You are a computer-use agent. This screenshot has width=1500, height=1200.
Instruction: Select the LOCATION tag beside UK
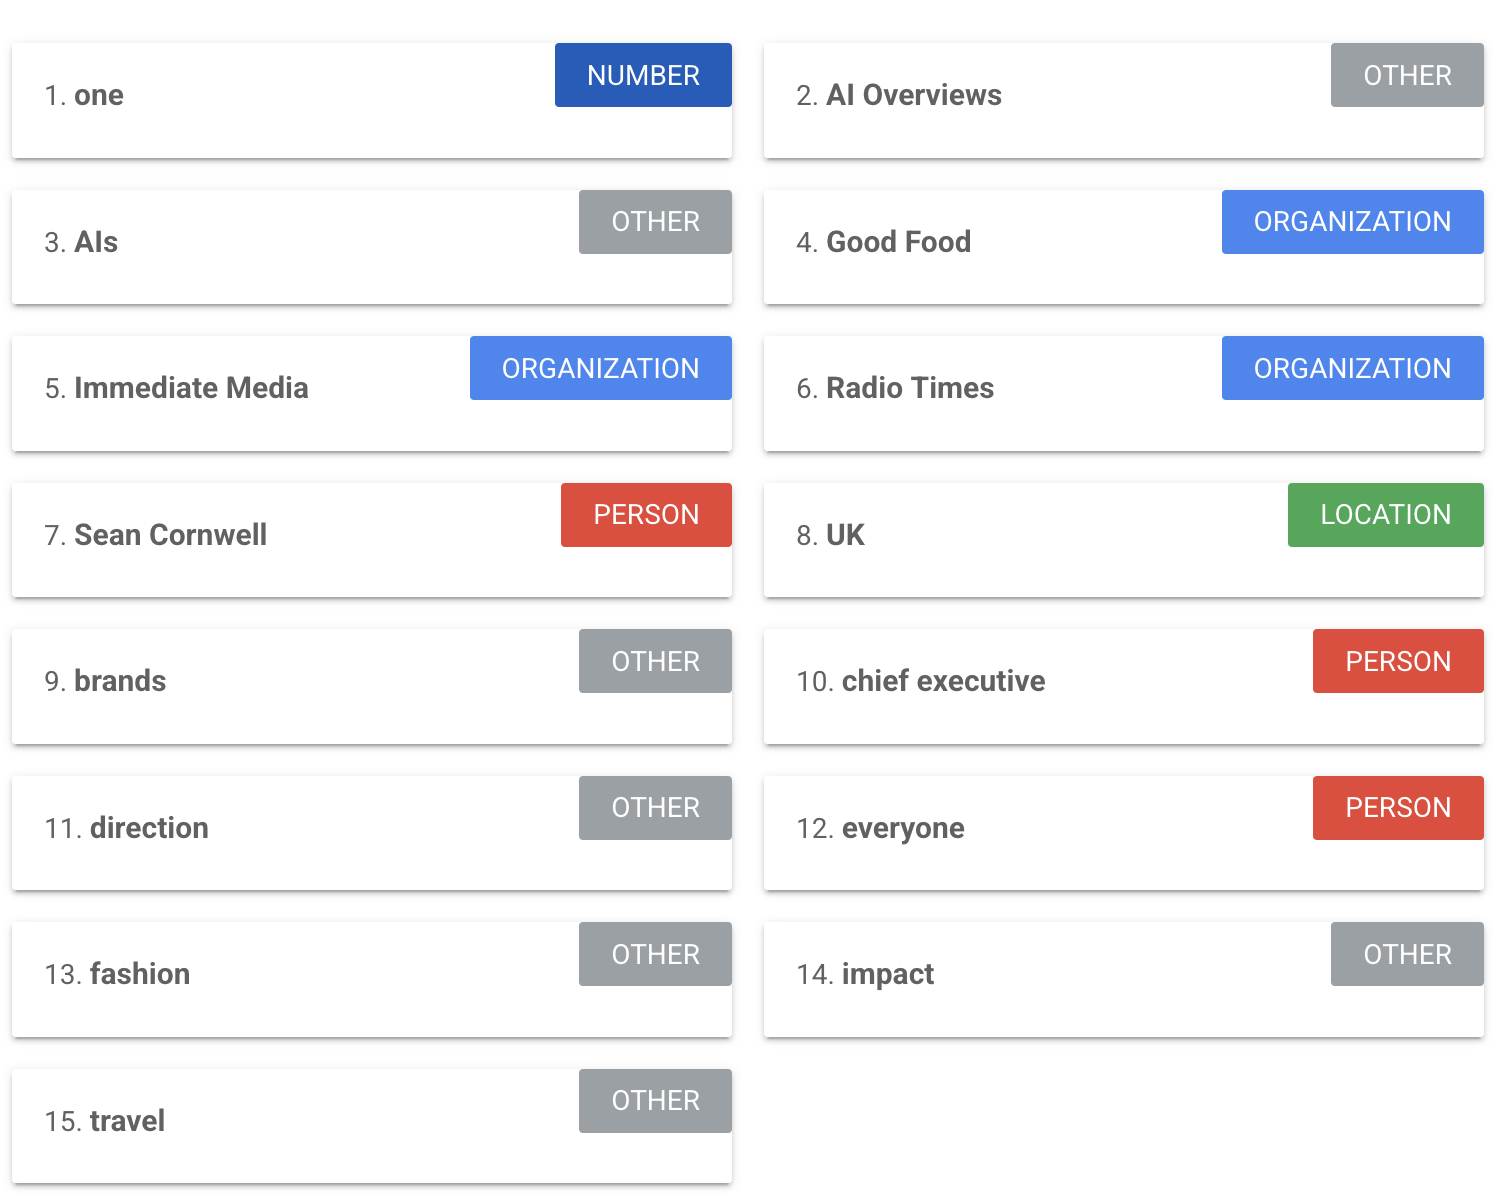pyautogui.click(x=1385, y=515)
